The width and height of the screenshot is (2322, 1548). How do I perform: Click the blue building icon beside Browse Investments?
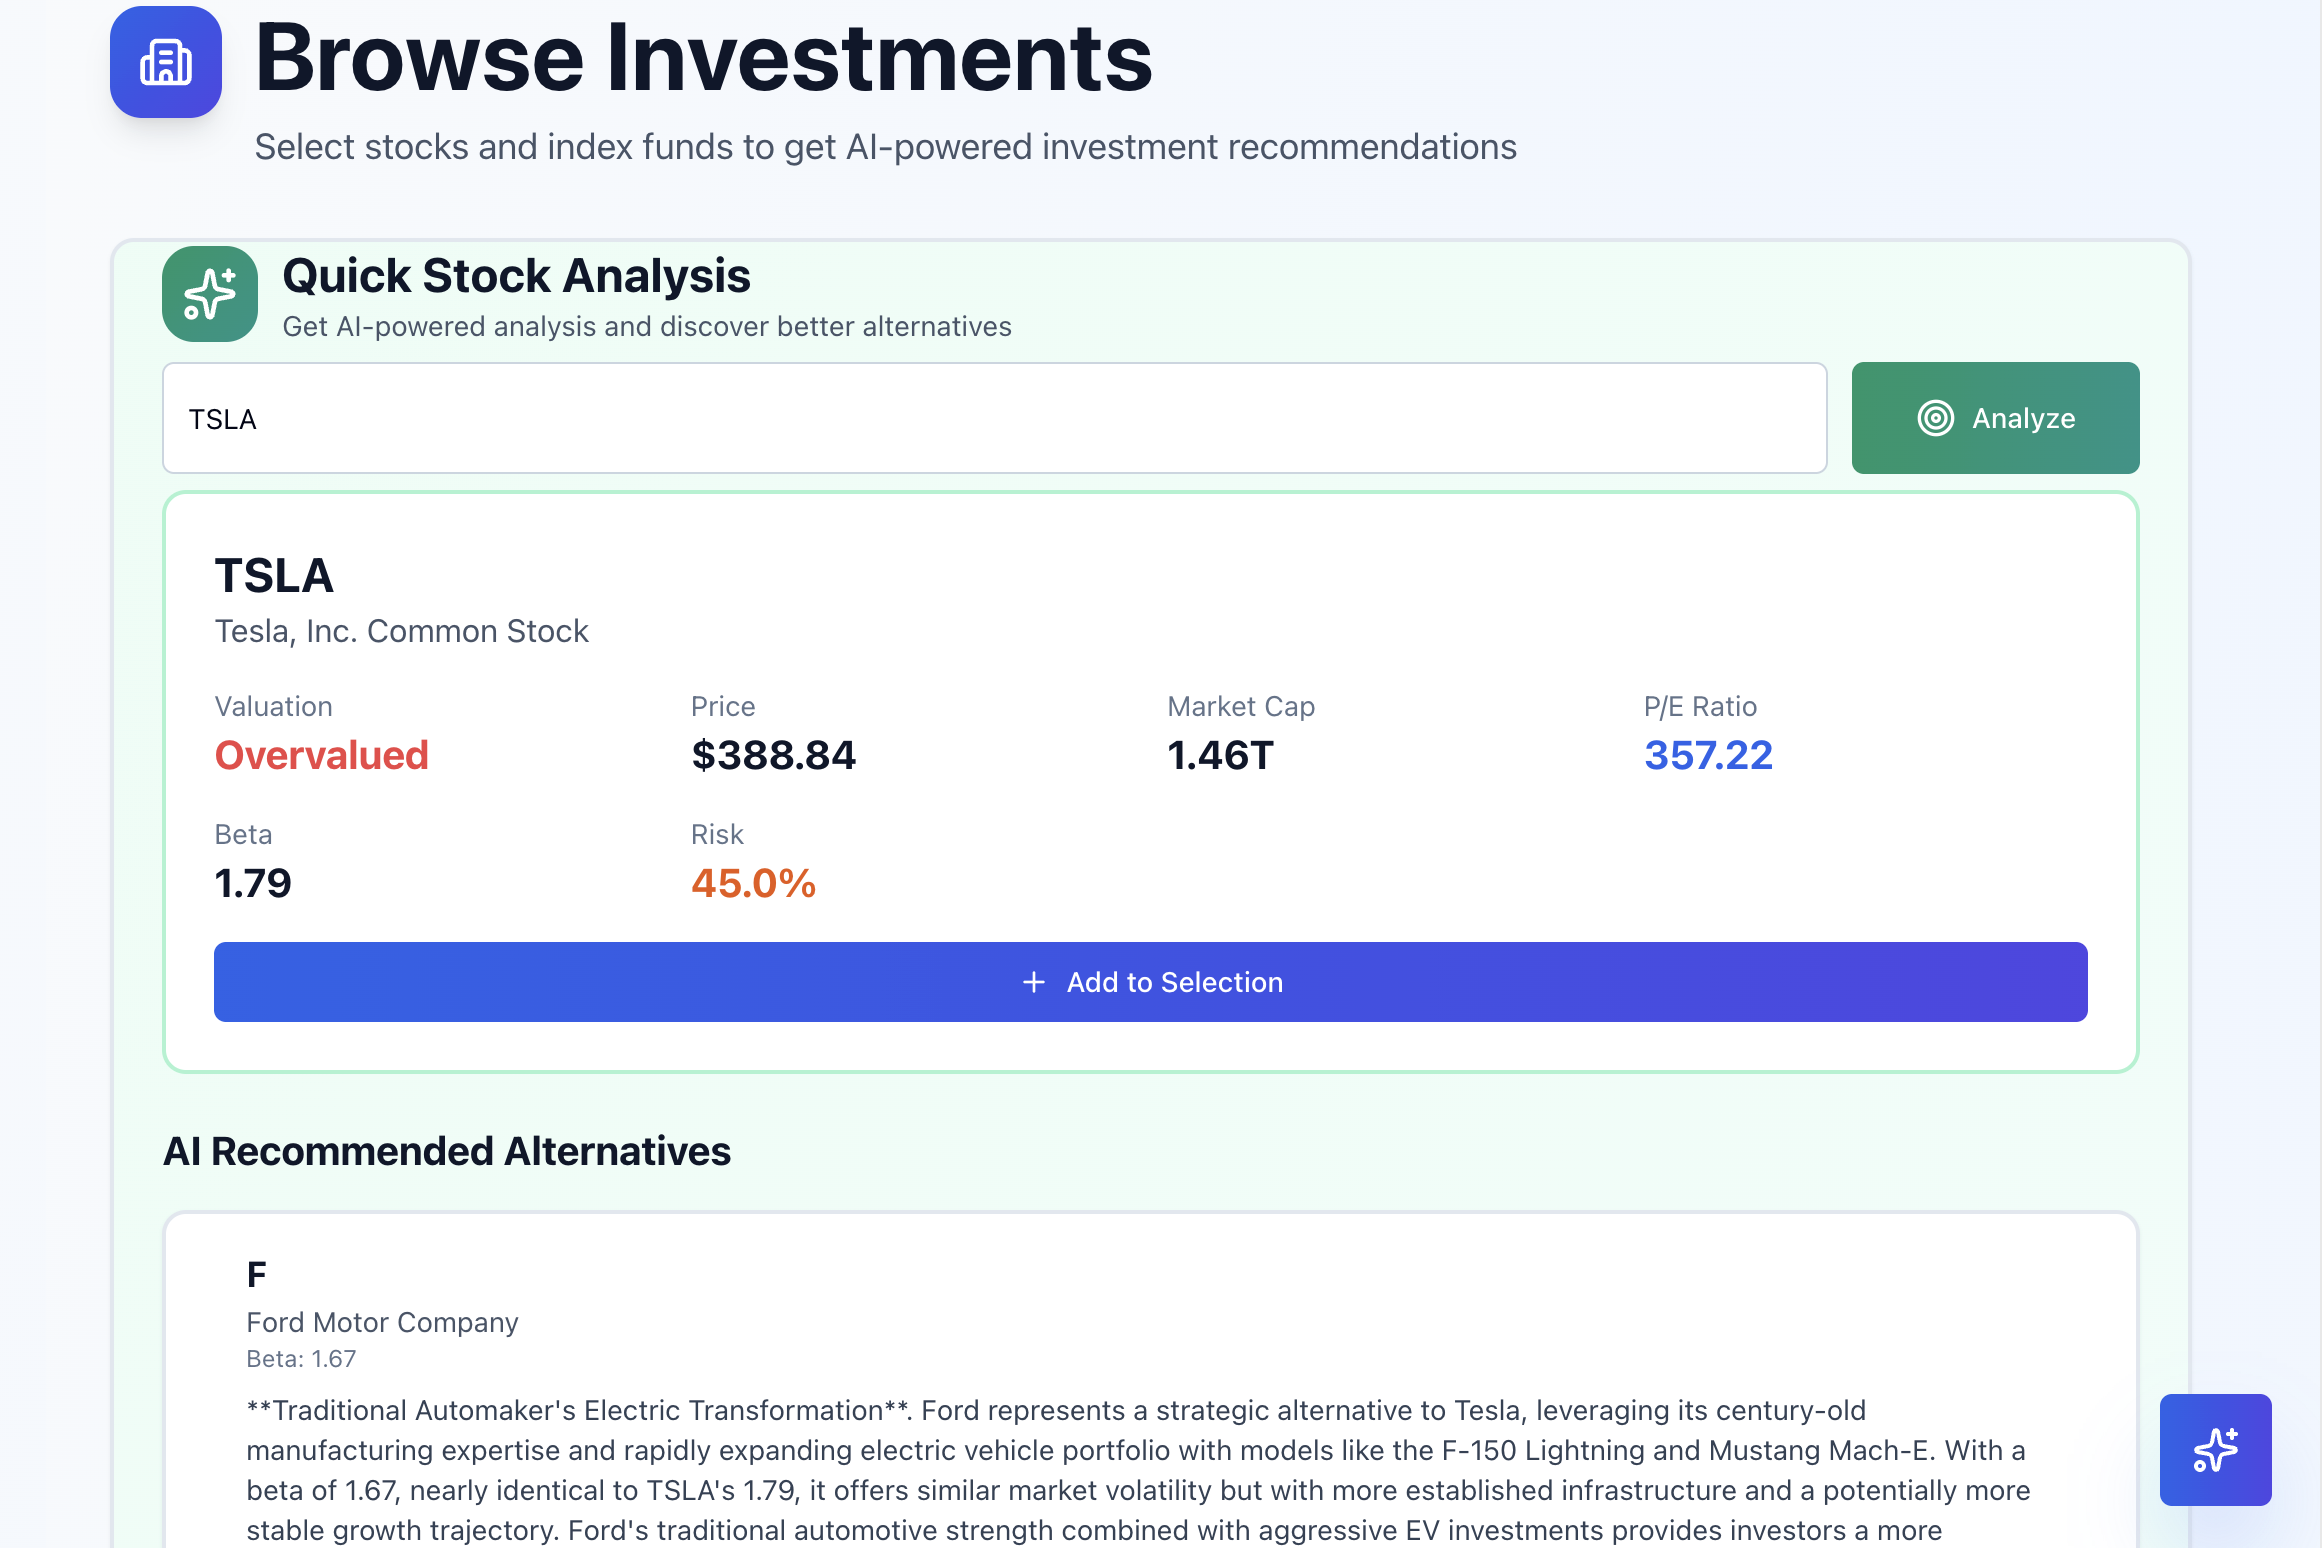166,62
